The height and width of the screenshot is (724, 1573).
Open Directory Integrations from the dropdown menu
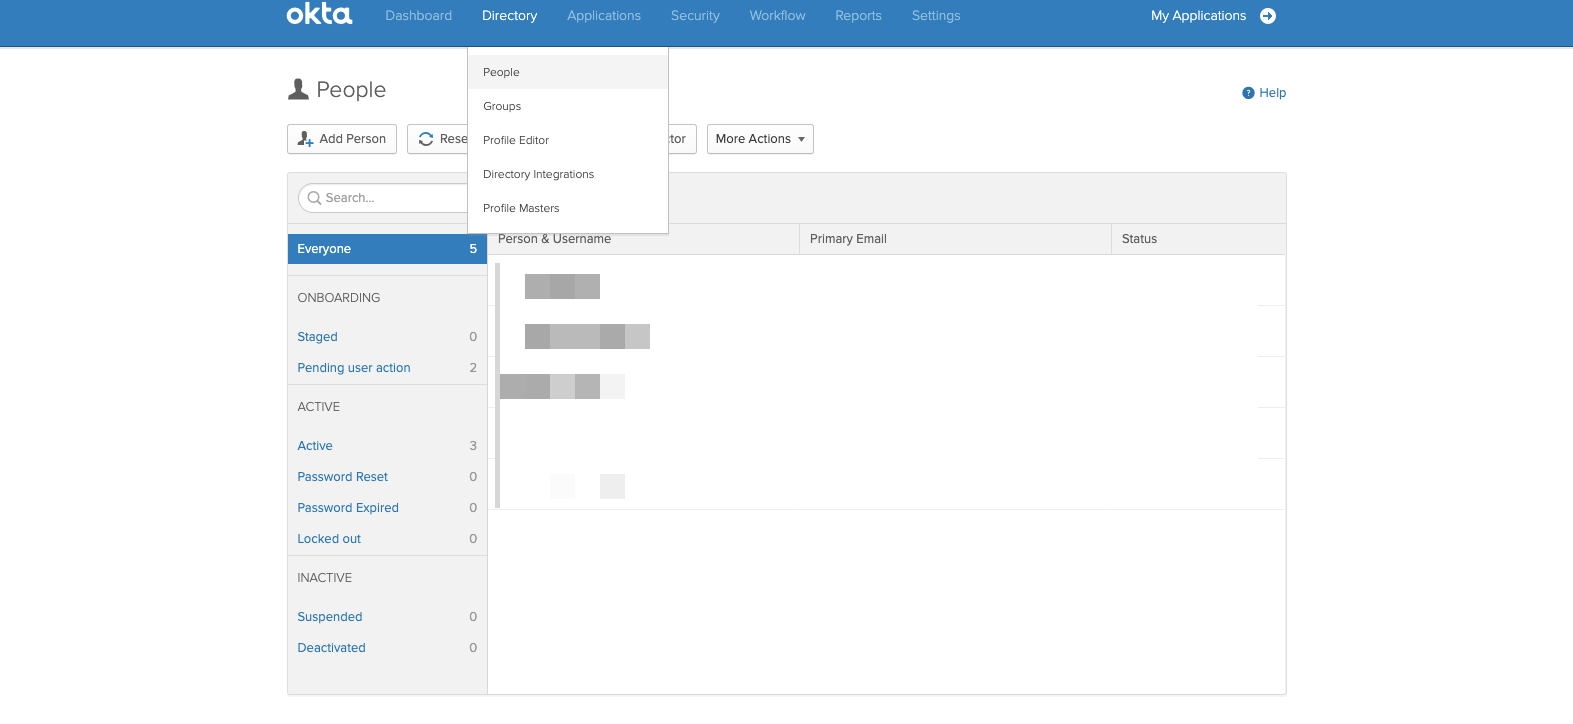[x=538, y=174]
